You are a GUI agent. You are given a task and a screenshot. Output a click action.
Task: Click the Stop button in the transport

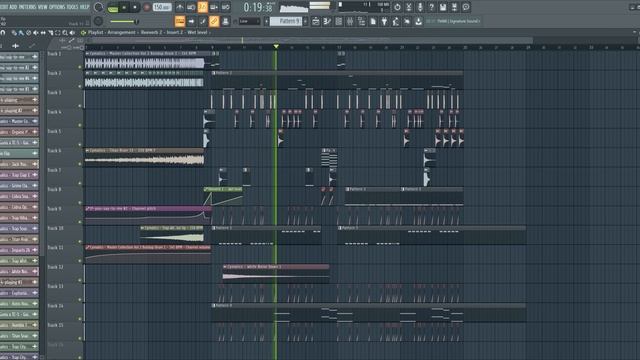tap(135, 7)
